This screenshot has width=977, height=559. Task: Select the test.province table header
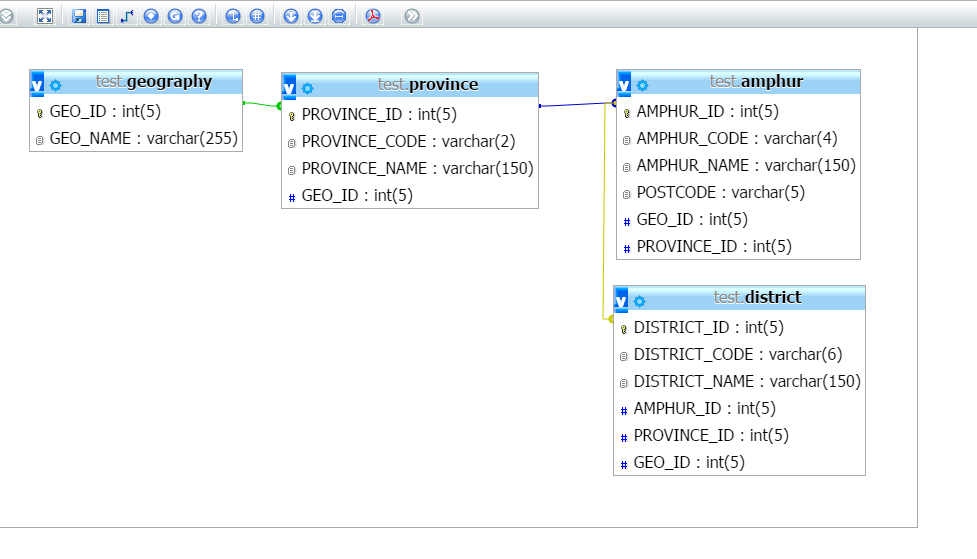tap(428, 85)
